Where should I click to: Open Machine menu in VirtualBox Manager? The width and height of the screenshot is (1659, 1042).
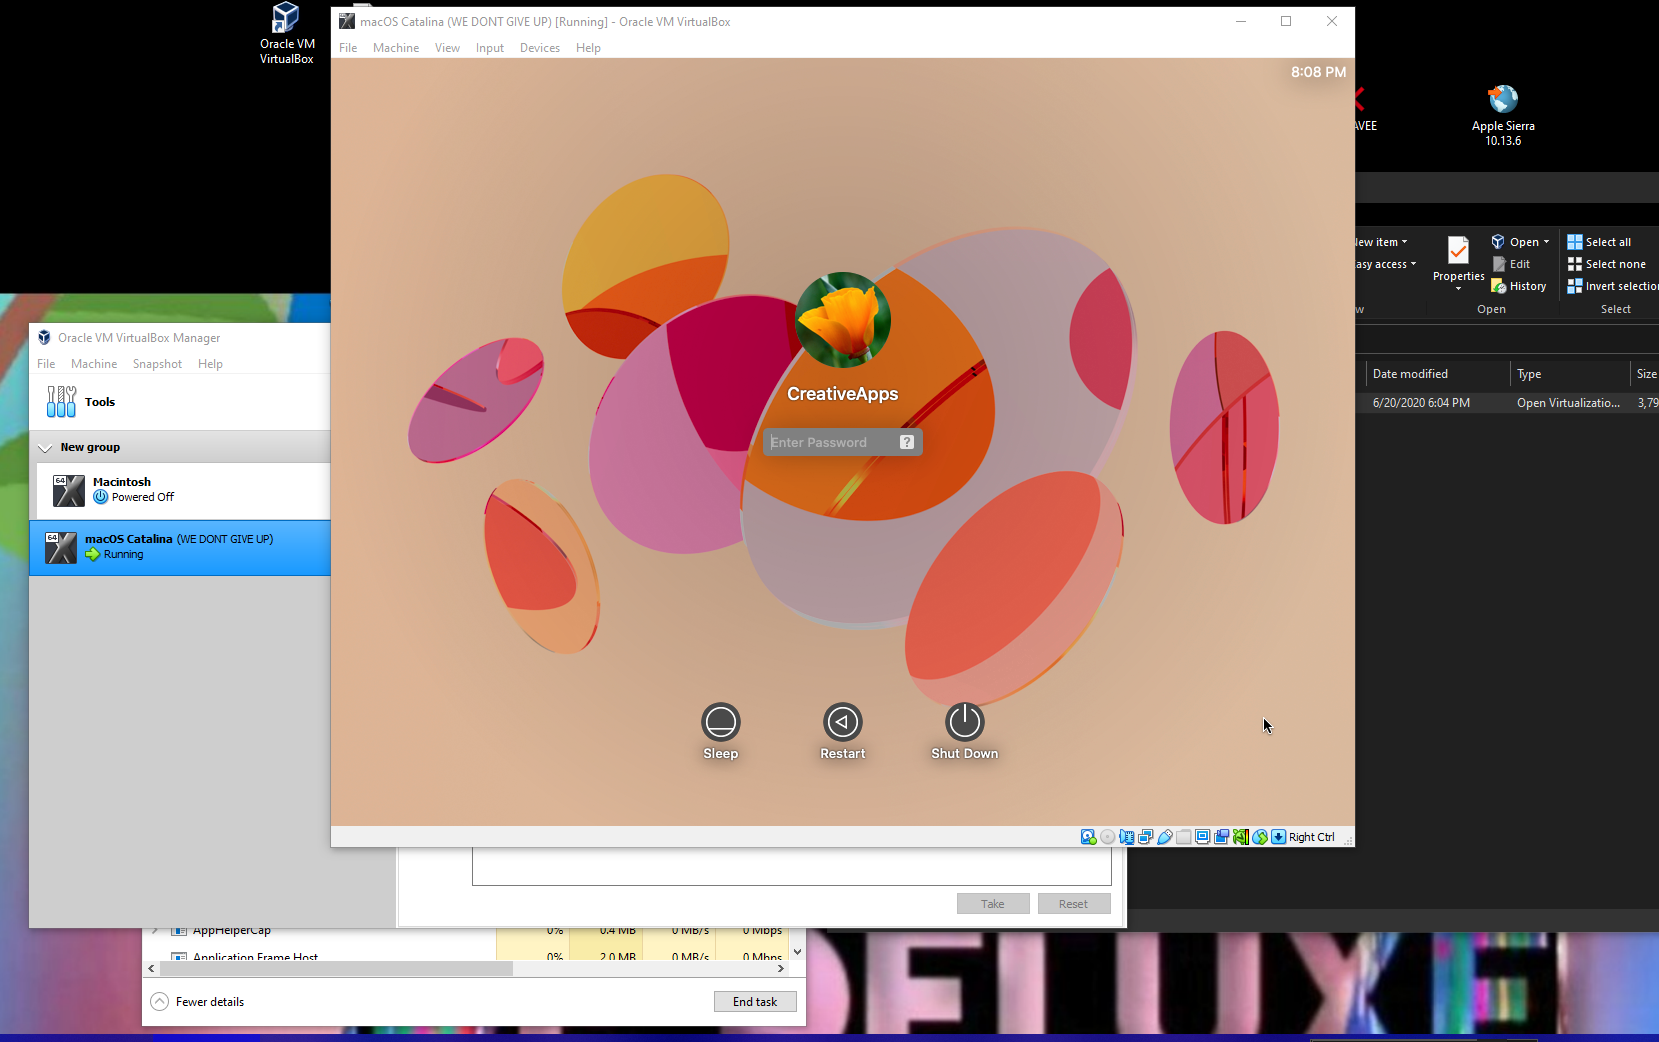[x=94, y=364]
